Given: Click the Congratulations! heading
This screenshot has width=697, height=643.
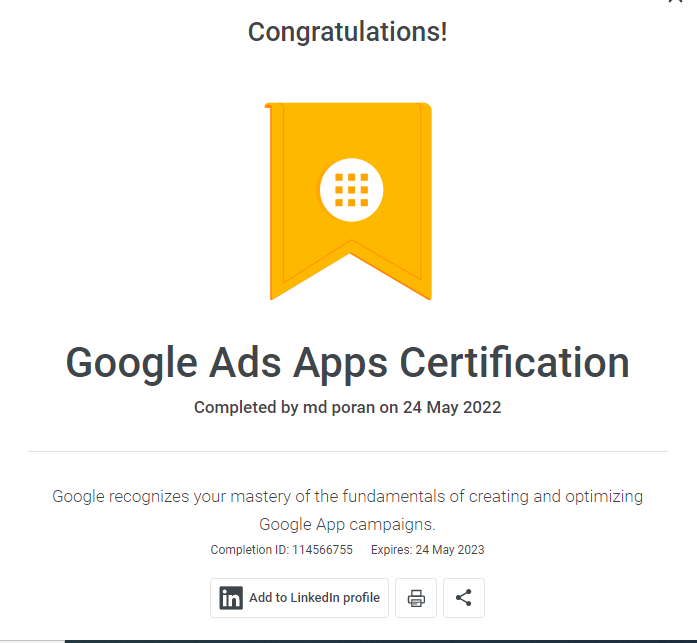Looking at the screenshot, I should click(348, 32).
